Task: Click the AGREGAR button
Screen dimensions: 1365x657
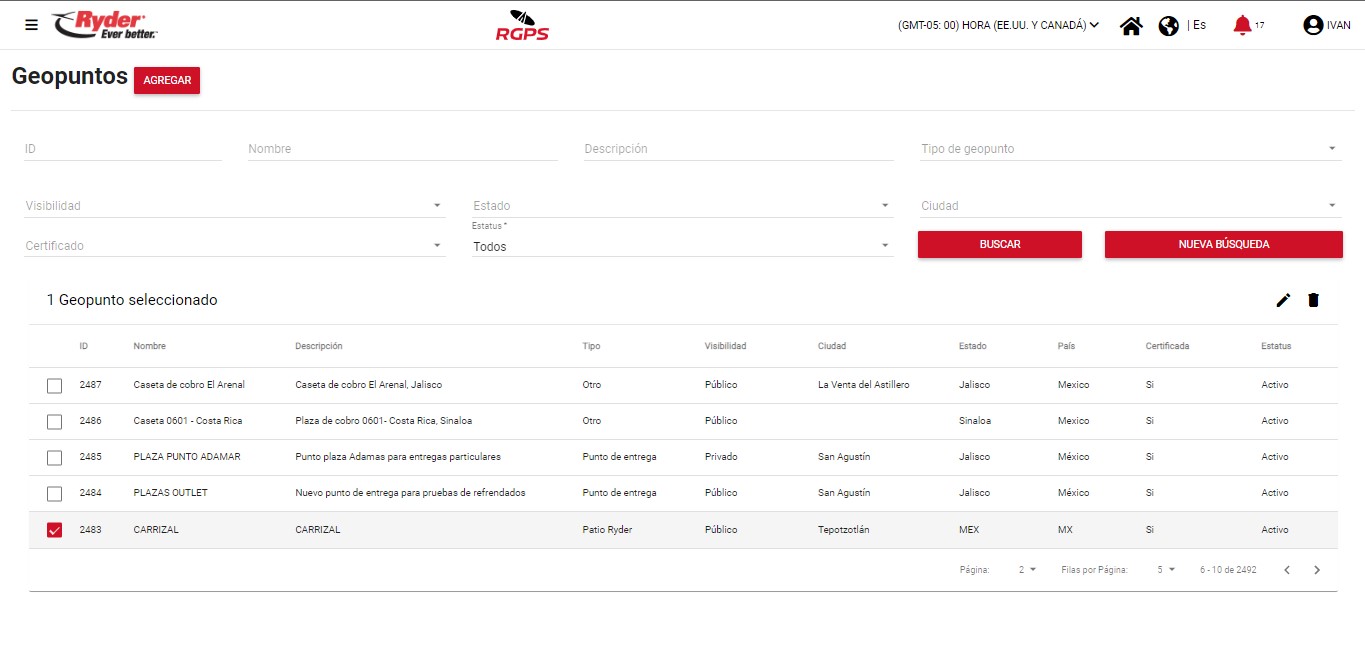Action: click(x=167, y=81)
